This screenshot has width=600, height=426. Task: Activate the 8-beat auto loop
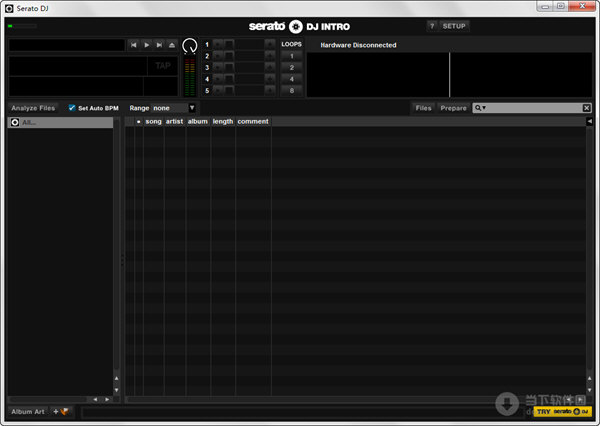[292, 91]
